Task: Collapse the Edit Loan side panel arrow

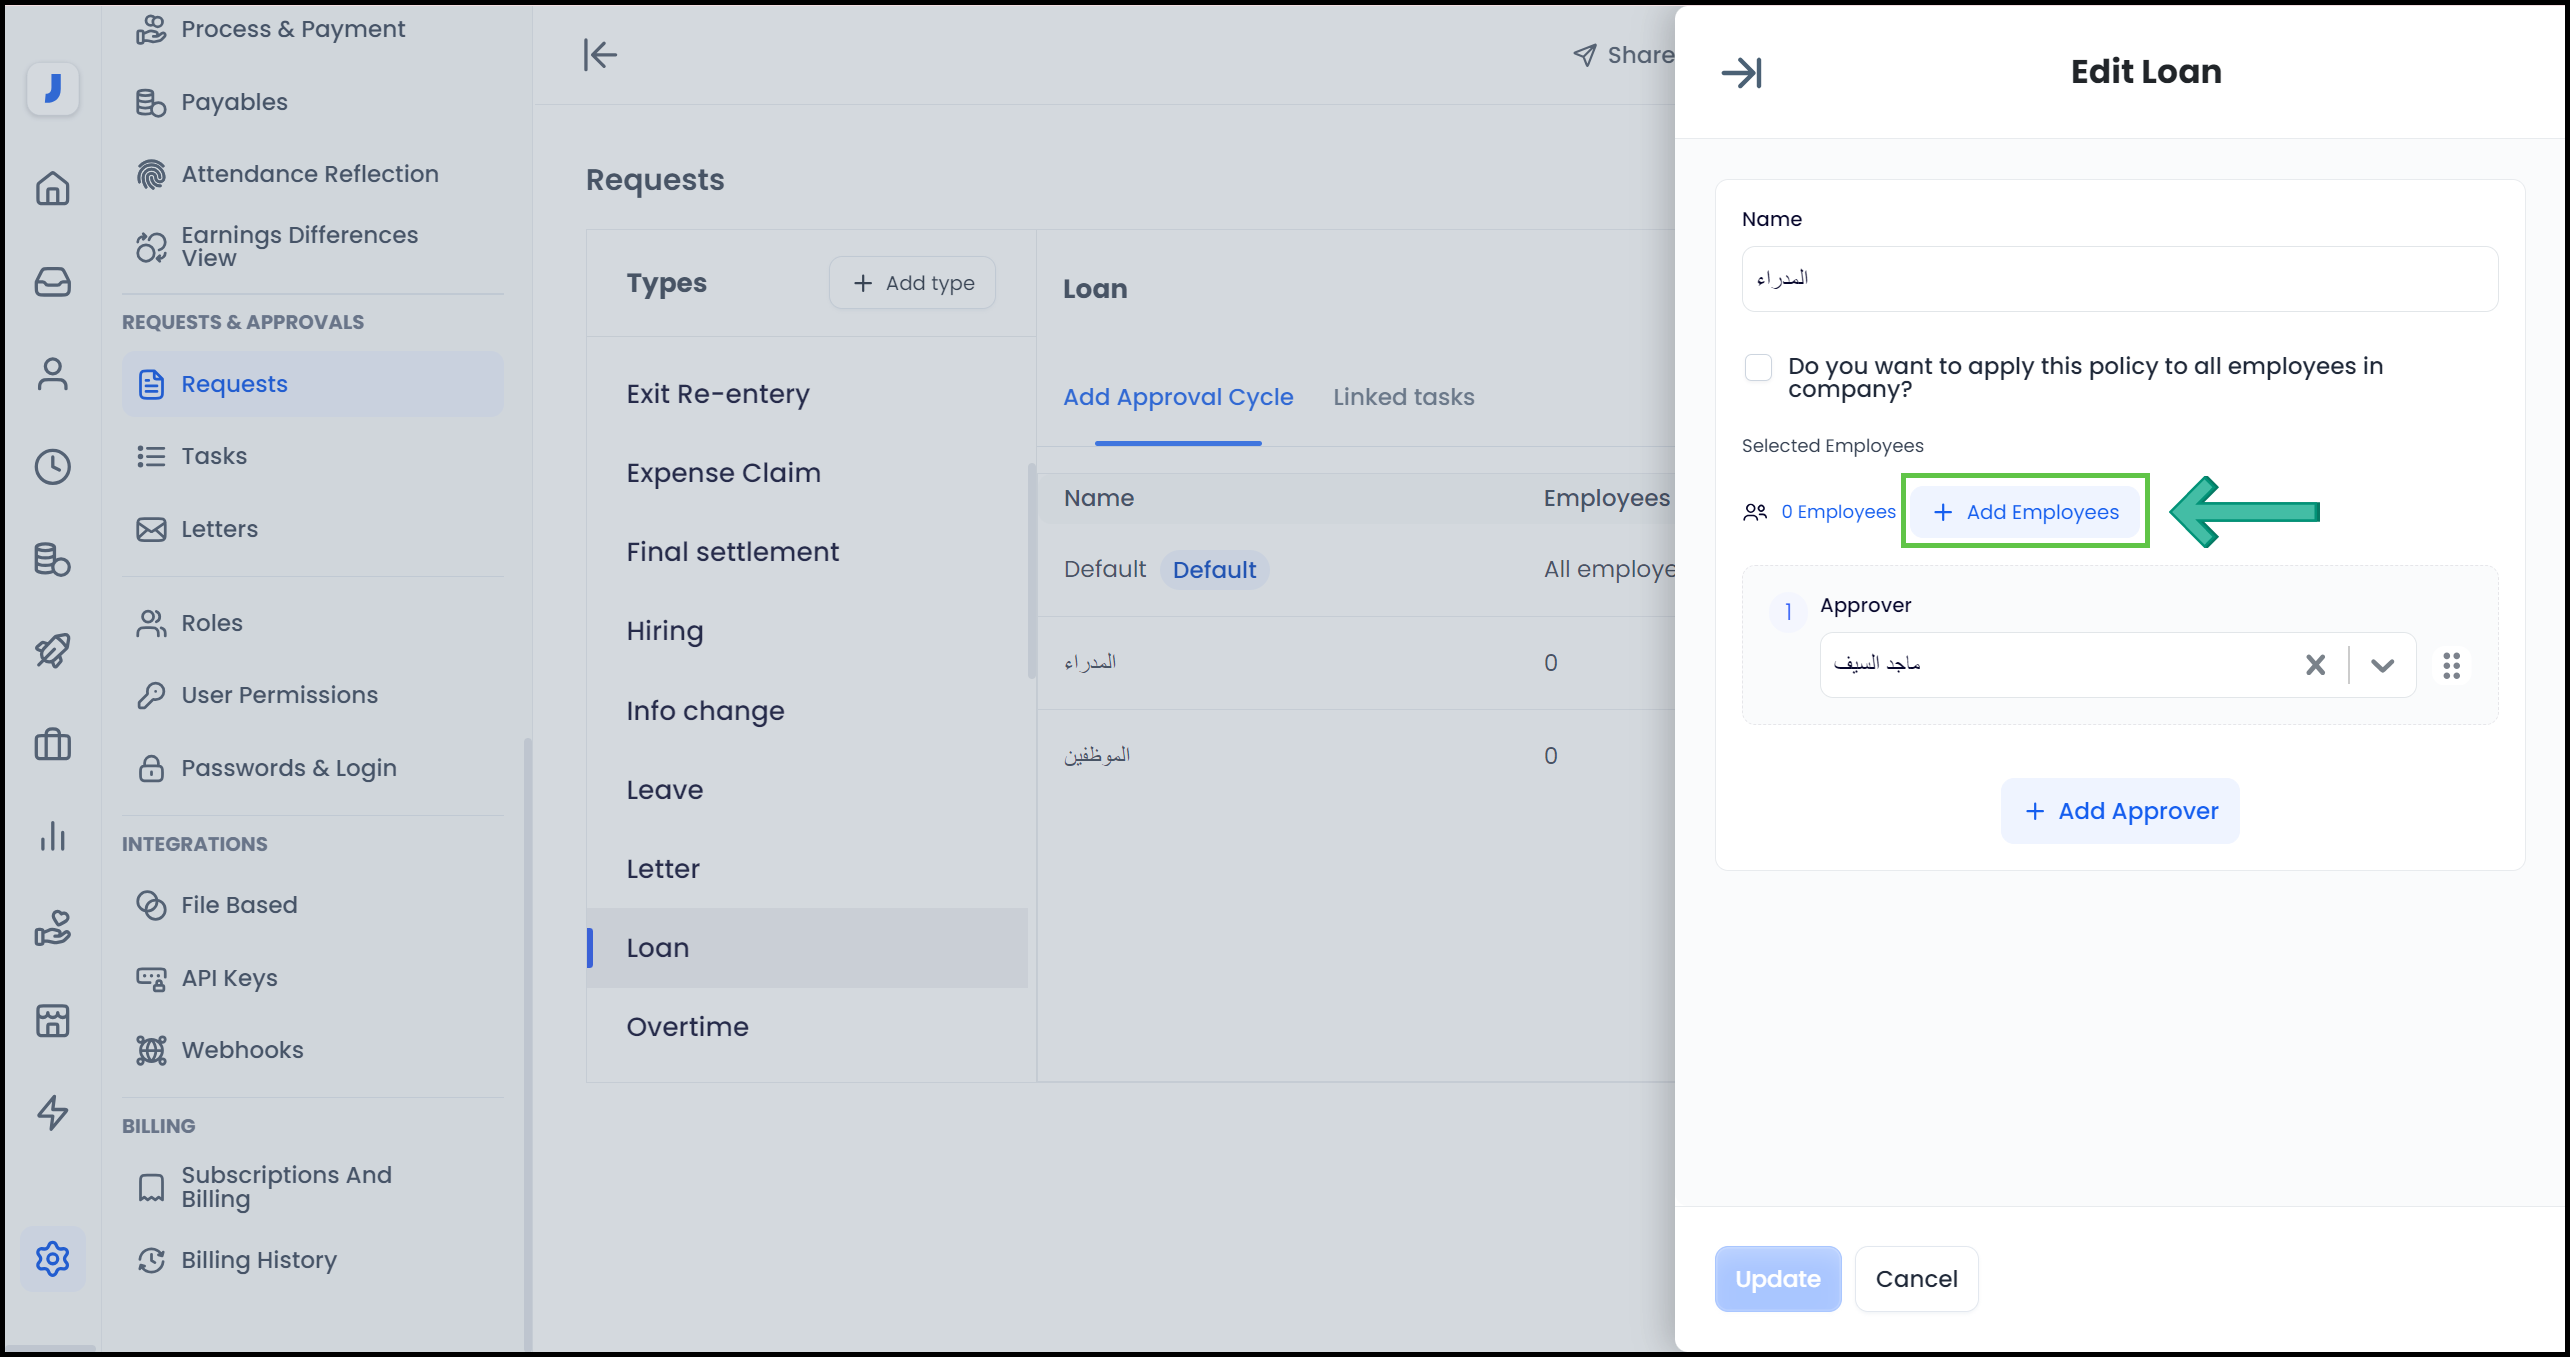Action: click(1741, 73)
